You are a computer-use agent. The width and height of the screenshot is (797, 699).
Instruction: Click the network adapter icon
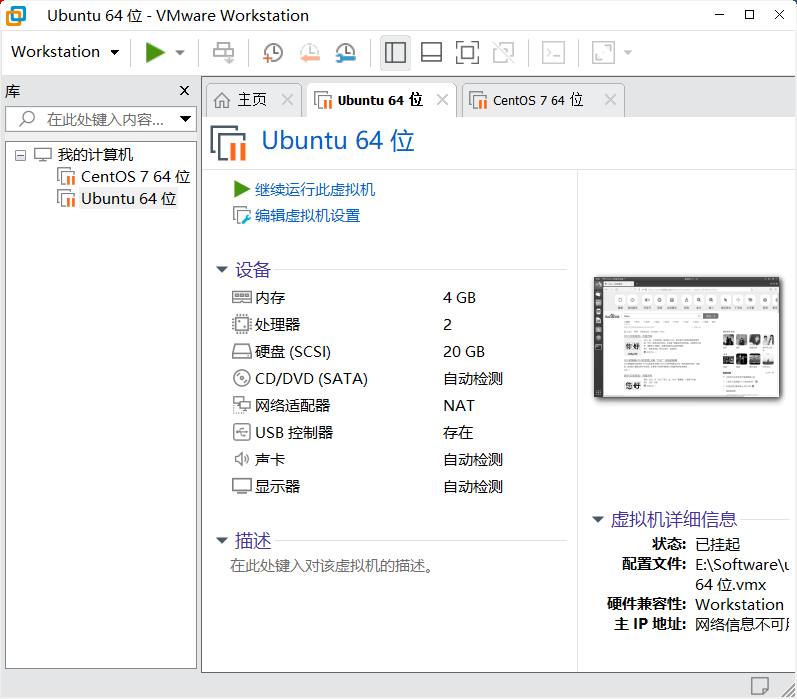[241, 405]
